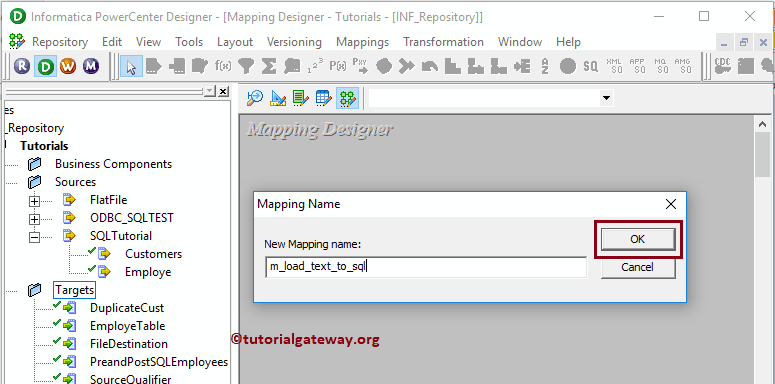Open the mapping list combo box dropdown
Viewport: 775px width, 384px height.
tap(606, 98)
